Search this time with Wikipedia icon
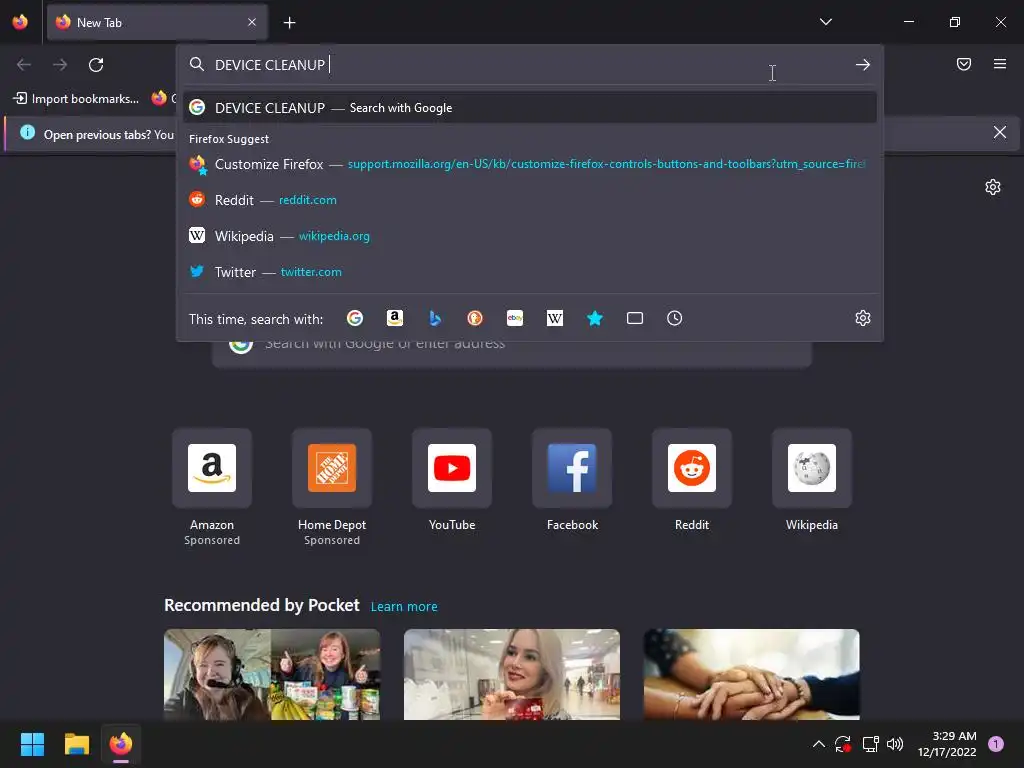1024x768 pixels. 554,318
